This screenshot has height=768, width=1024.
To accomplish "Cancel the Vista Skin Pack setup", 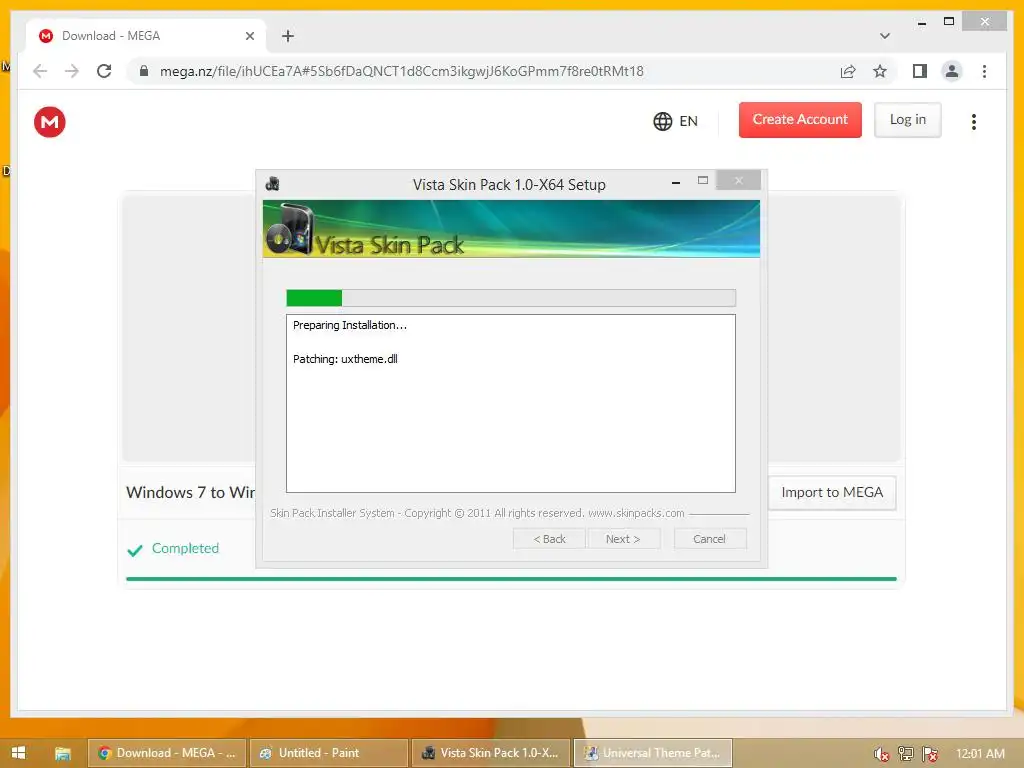I will point(709,539).
